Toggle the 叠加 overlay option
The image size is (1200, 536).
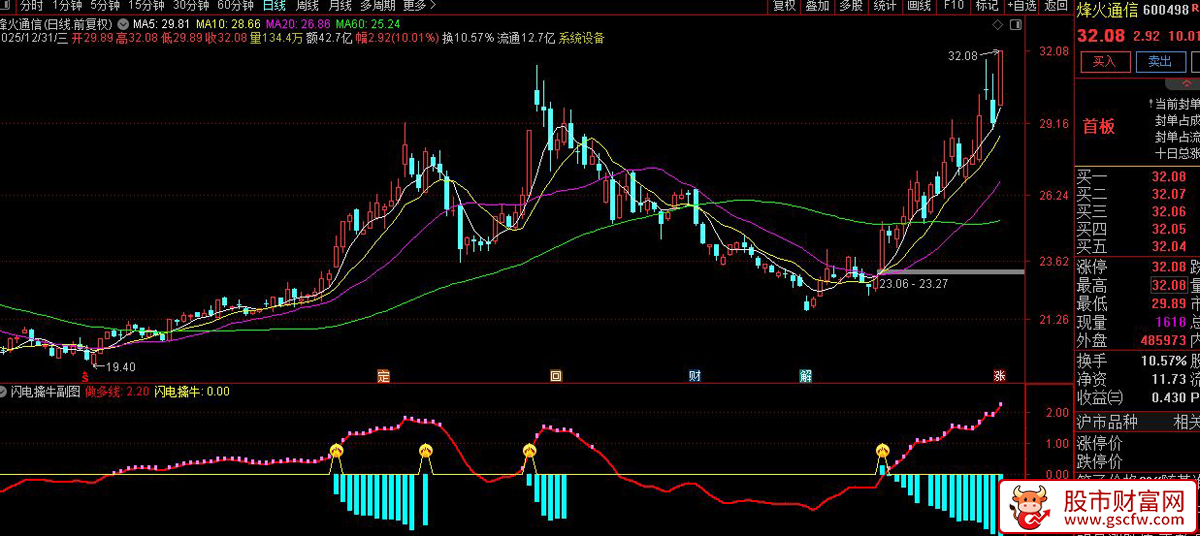coord(817,6)
